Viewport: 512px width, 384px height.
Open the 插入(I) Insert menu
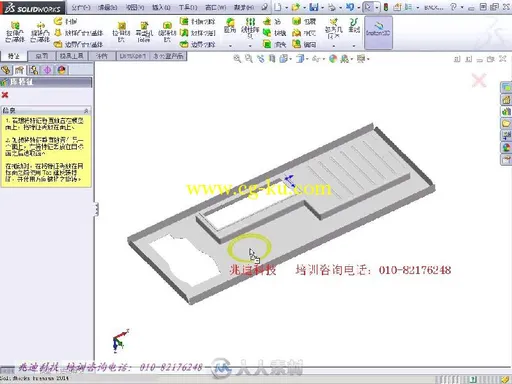click(161, 7)
